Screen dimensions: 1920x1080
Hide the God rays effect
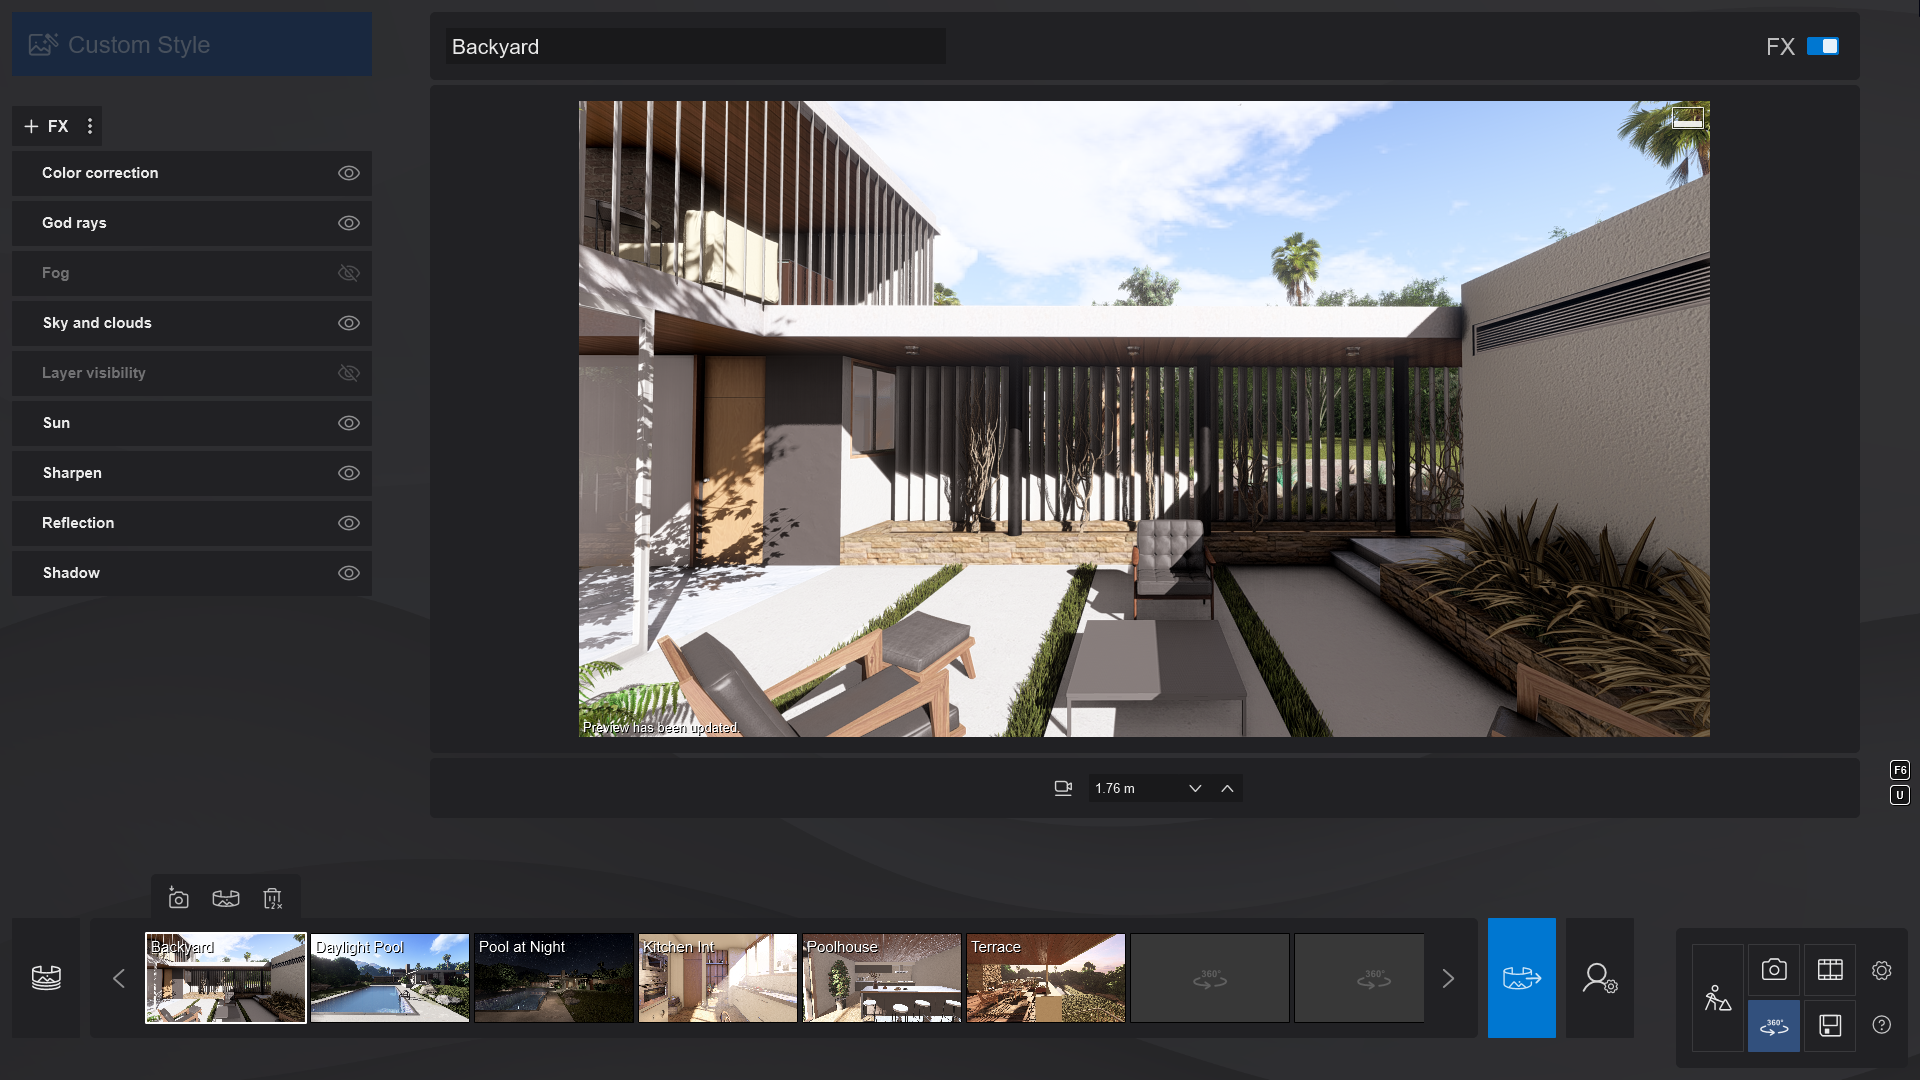pyautogui.click(x=348, y=223)
